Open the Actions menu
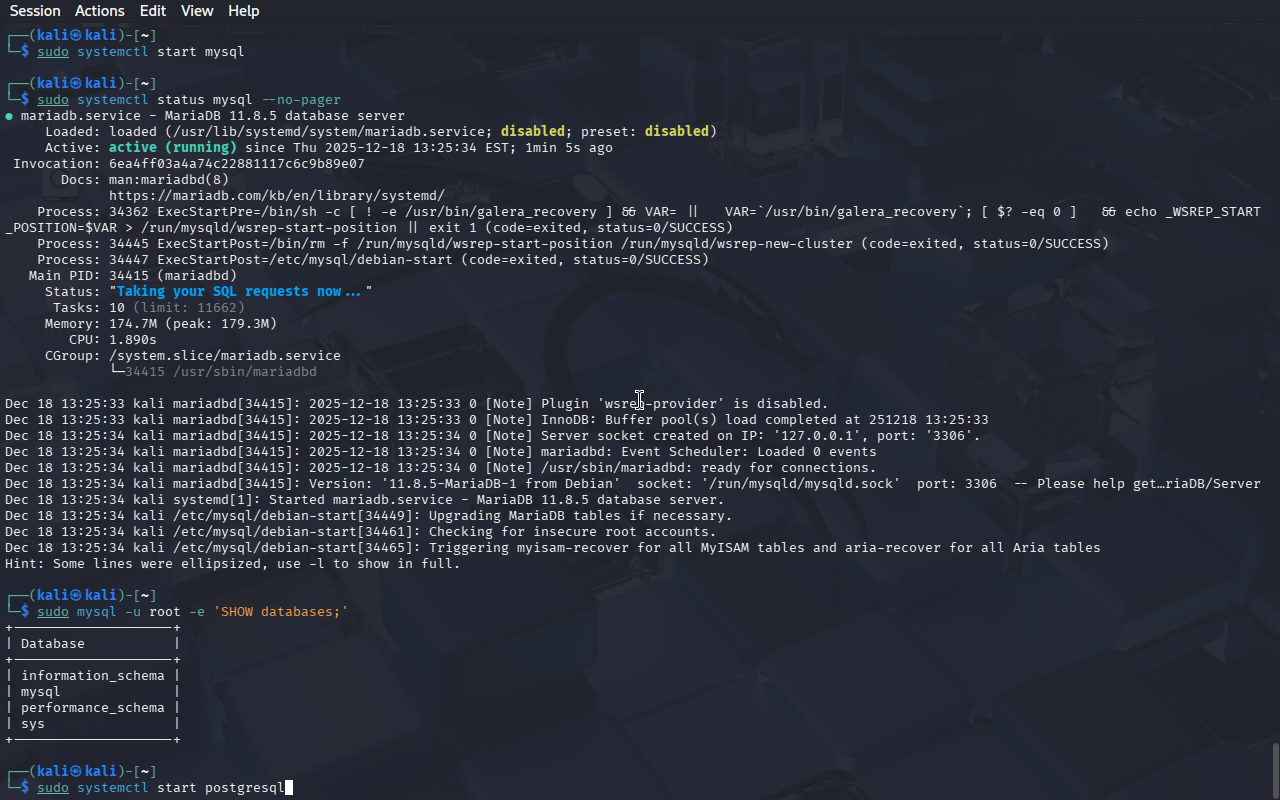 point(100,11)
